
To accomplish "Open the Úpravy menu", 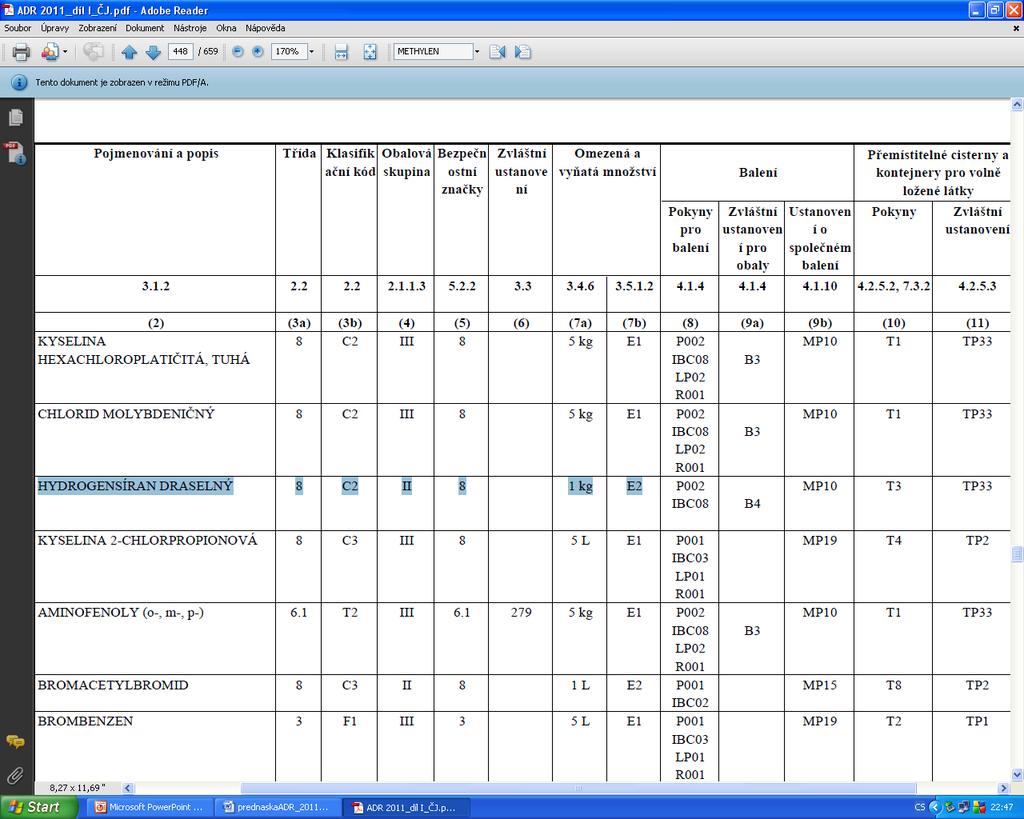I will [55, 28].
